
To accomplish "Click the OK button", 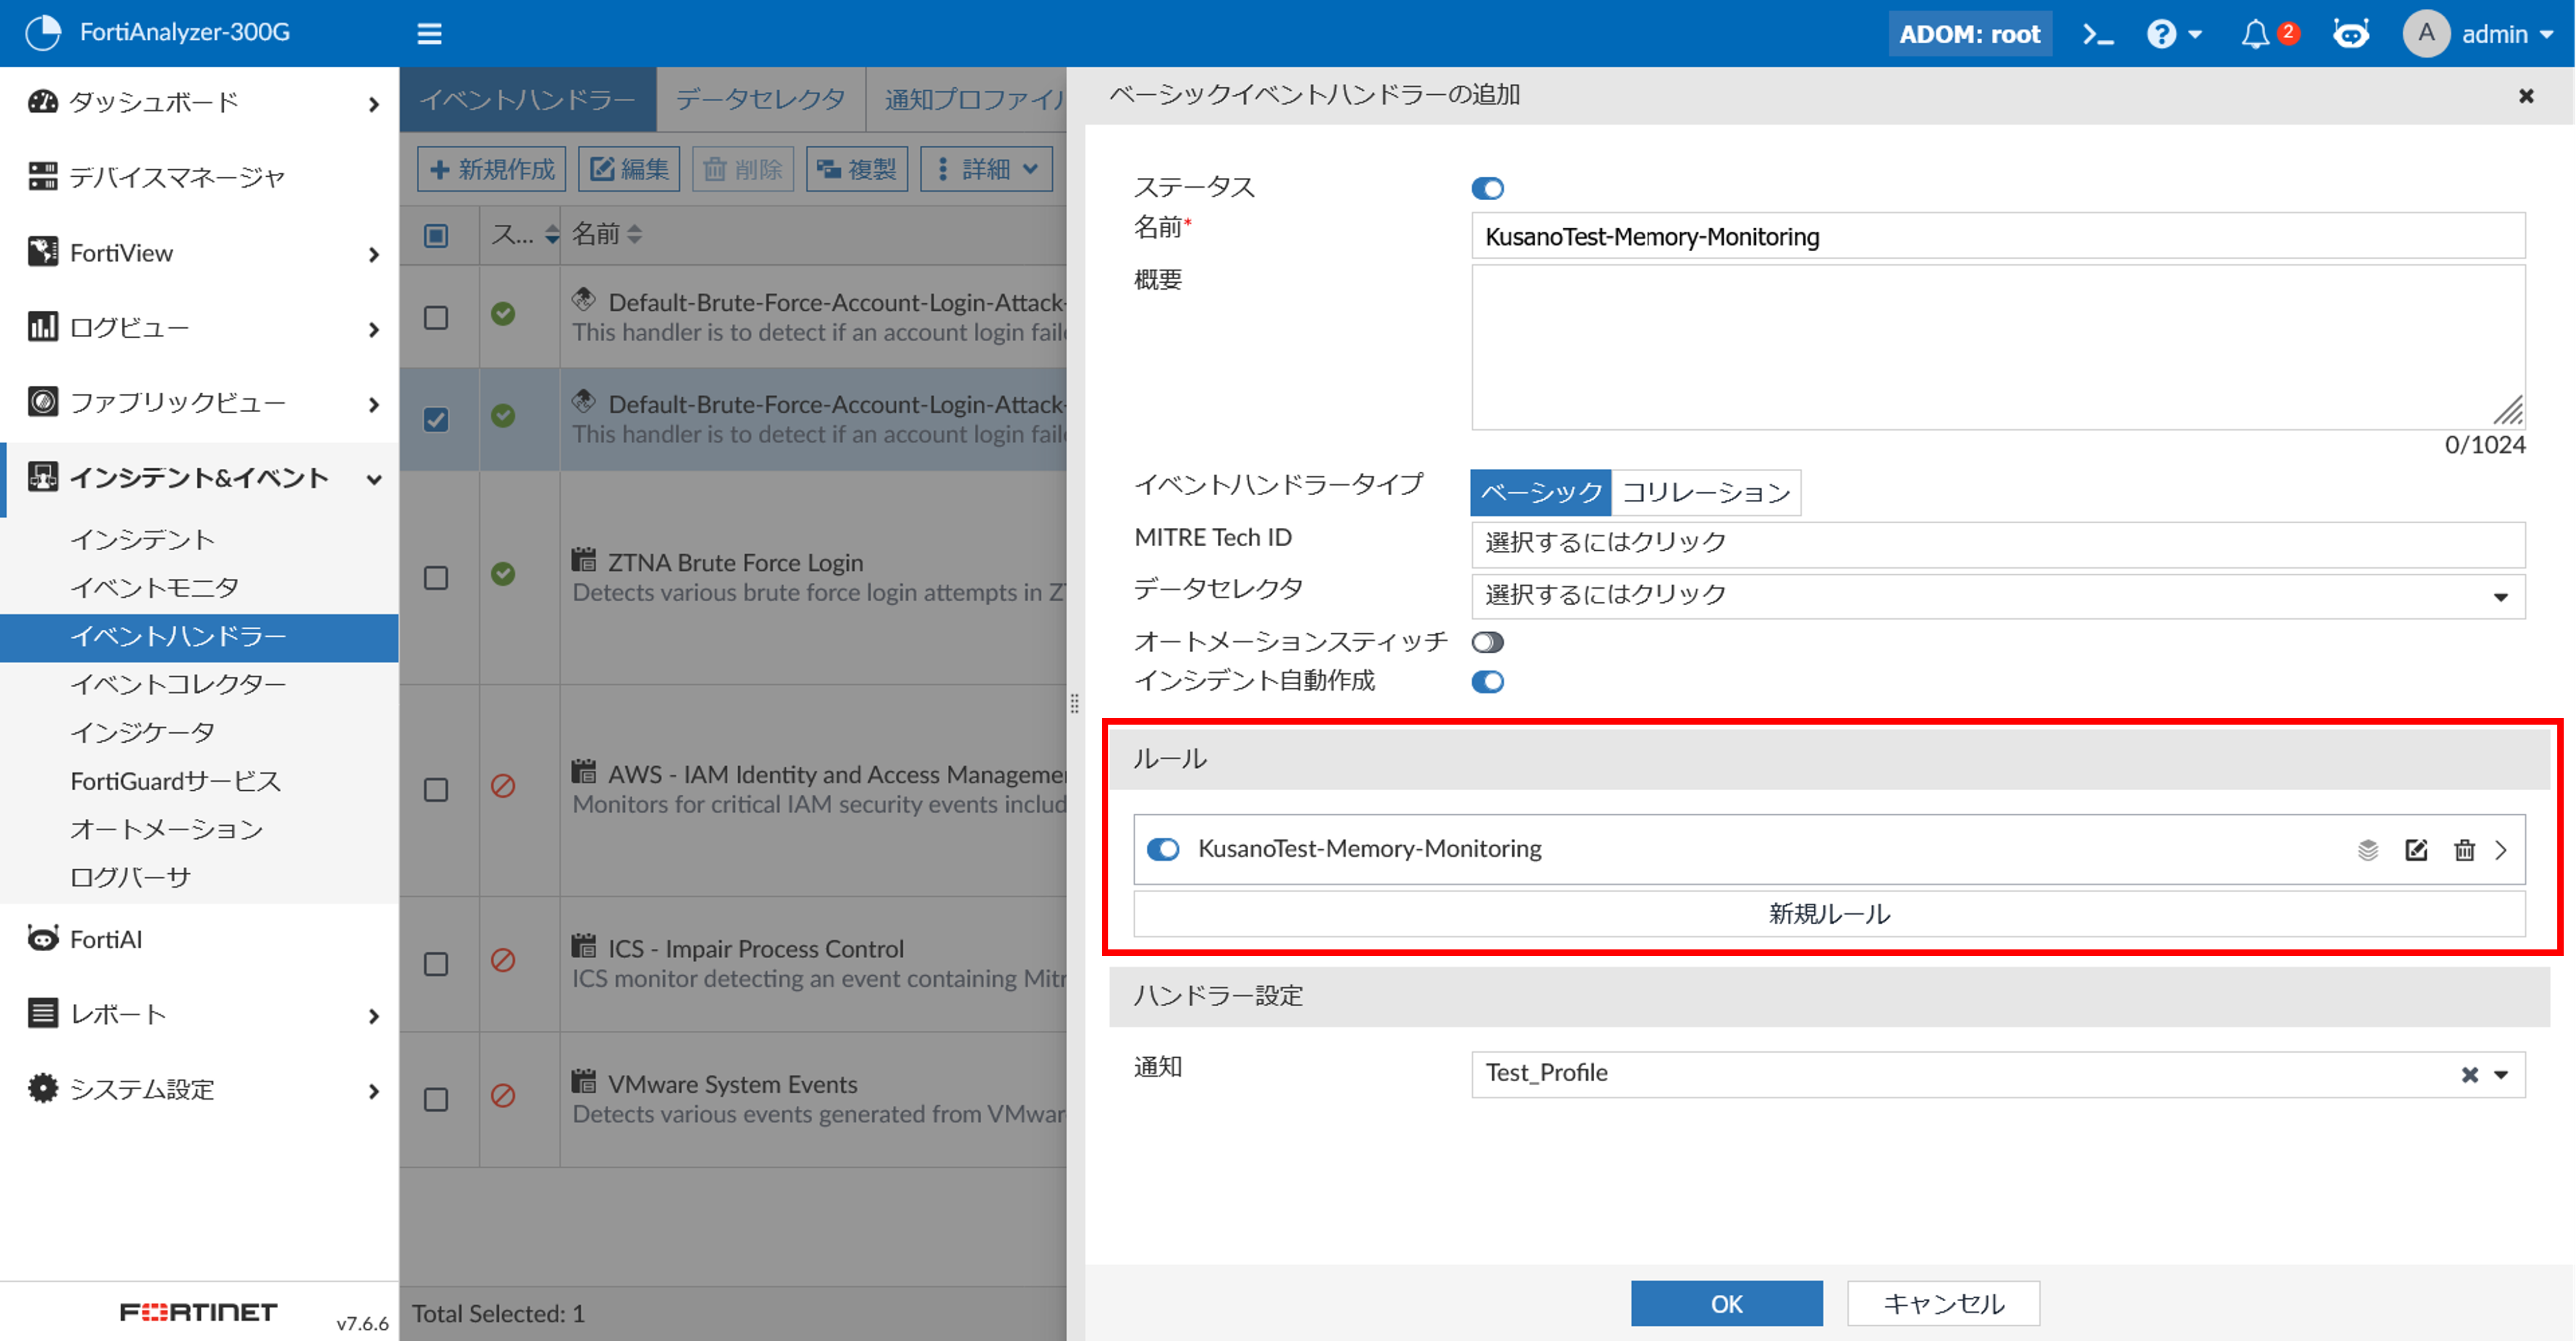I will point(1725,1303).
